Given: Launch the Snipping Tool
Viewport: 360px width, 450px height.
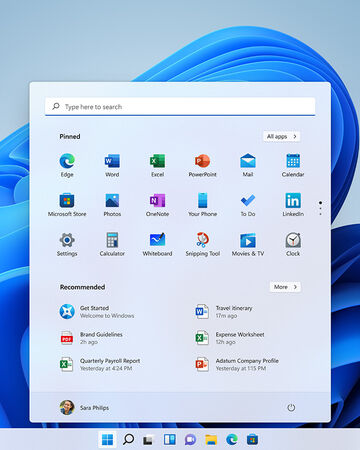Looking at the screenshot, I should (203, 244).
